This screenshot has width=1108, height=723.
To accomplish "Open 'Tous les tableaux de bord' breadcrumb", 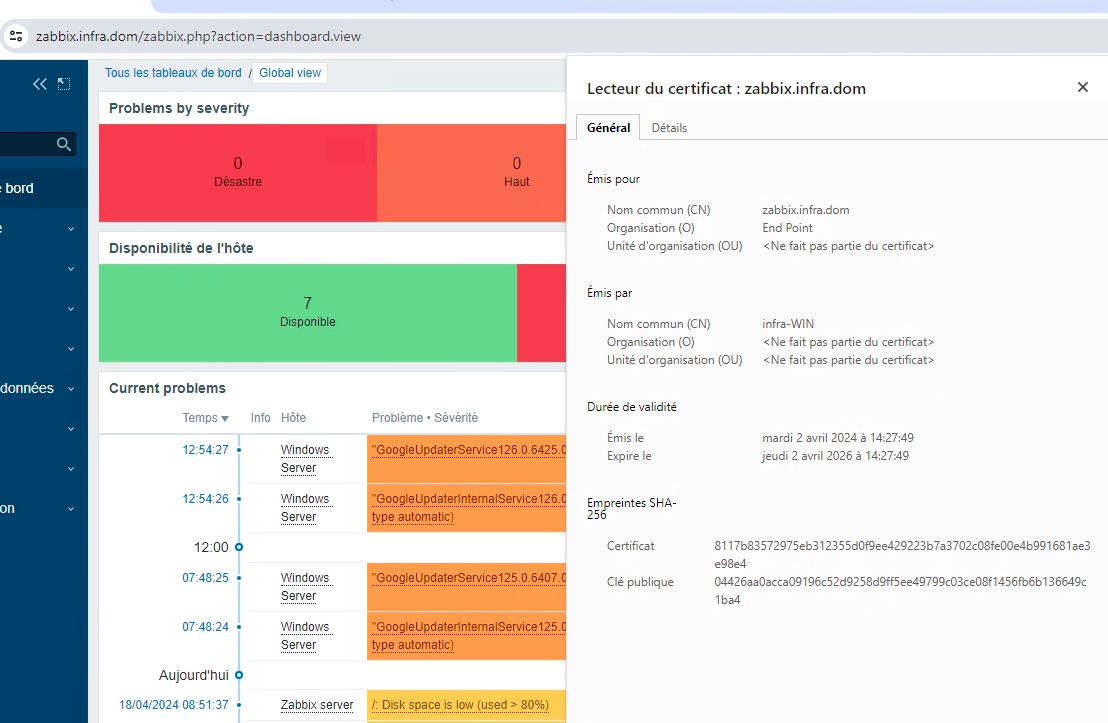I will click(173, 73).
